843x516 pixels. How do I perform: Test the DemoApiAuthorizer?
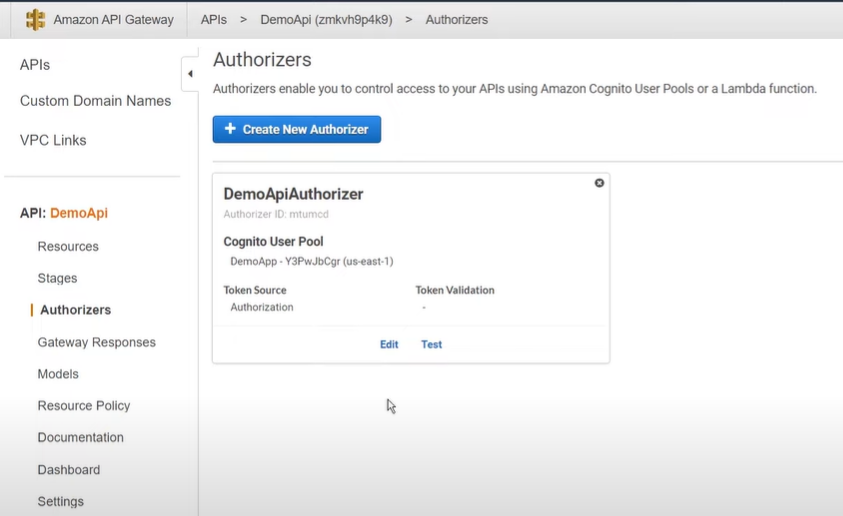coord(431,345)
